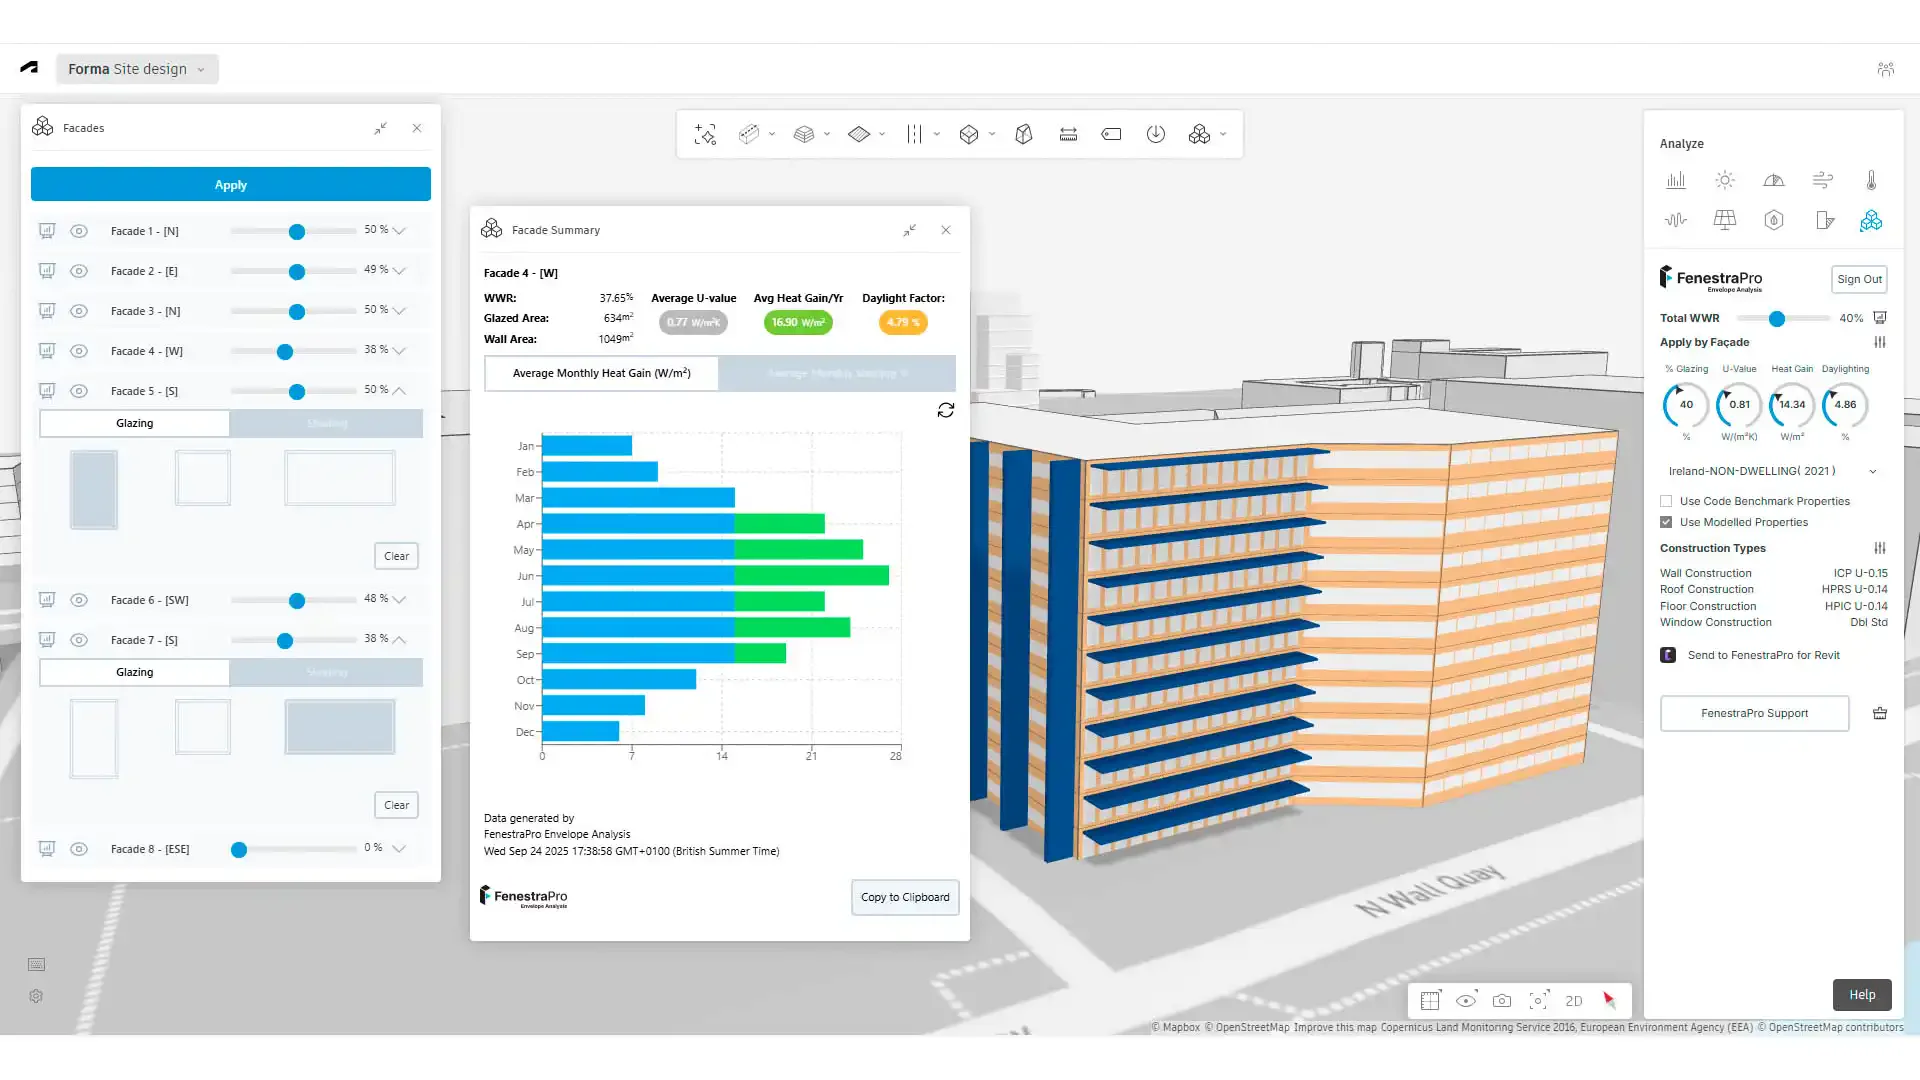1920x1080 pixels.
Task: Select the AI generate sparkle tool
Action: 705,134
